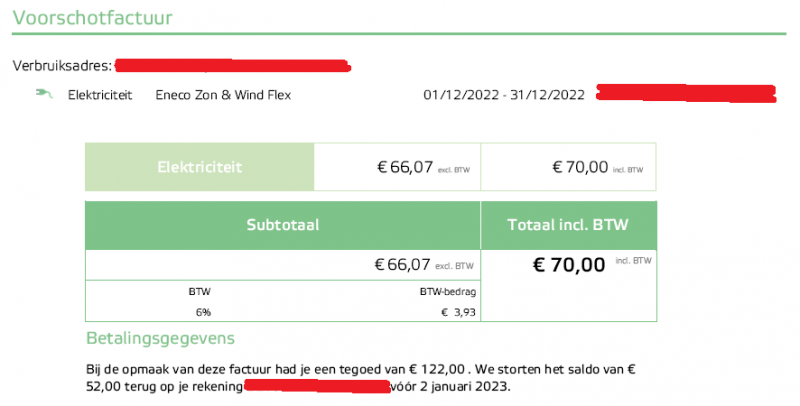The image size is (800, 406).
Task: Click the € 66,07 amount in Elektriciteit row
Action: click(403, 168)
